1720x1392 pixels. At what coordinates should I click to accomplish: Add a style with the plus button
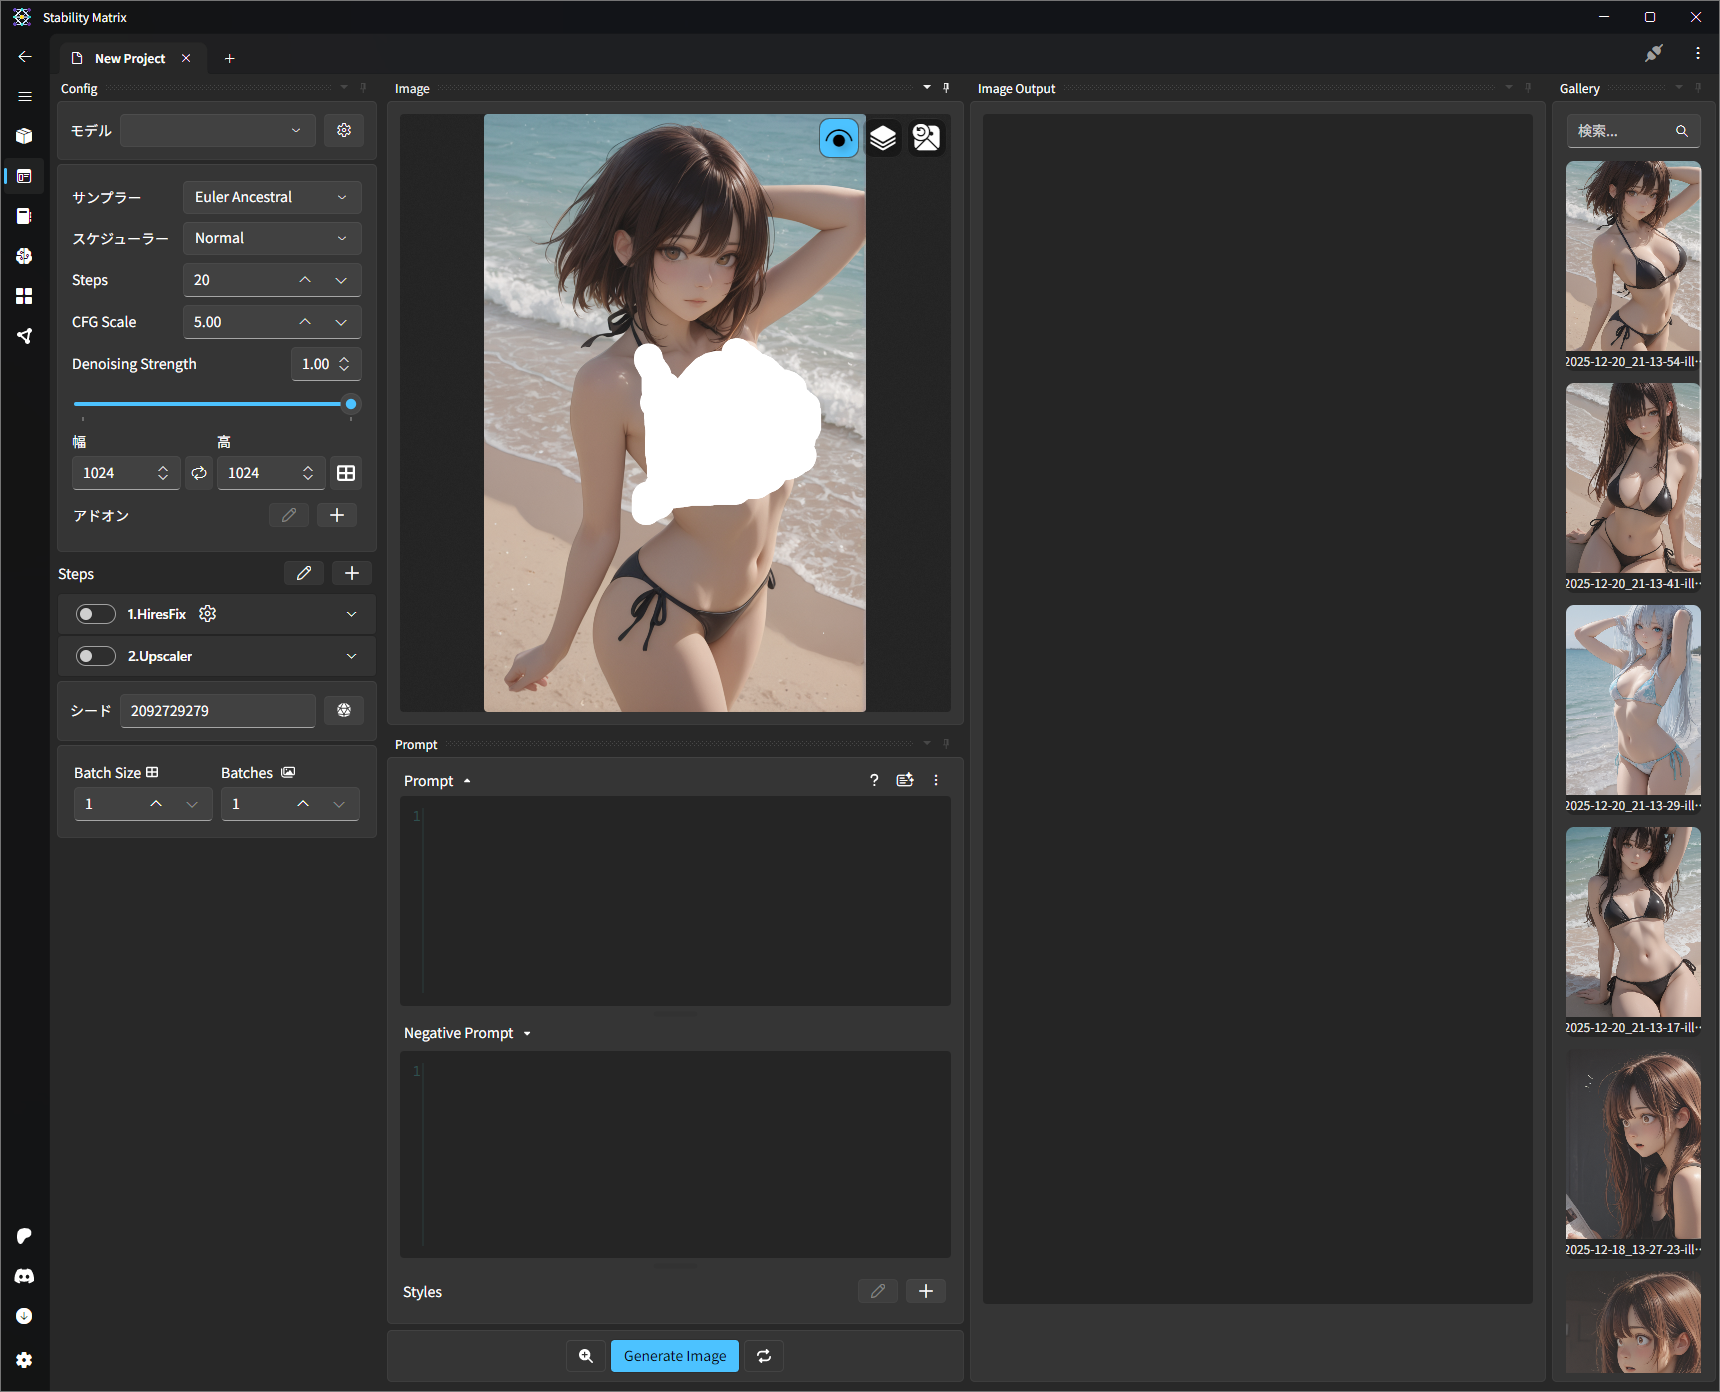coord(925,1291)
